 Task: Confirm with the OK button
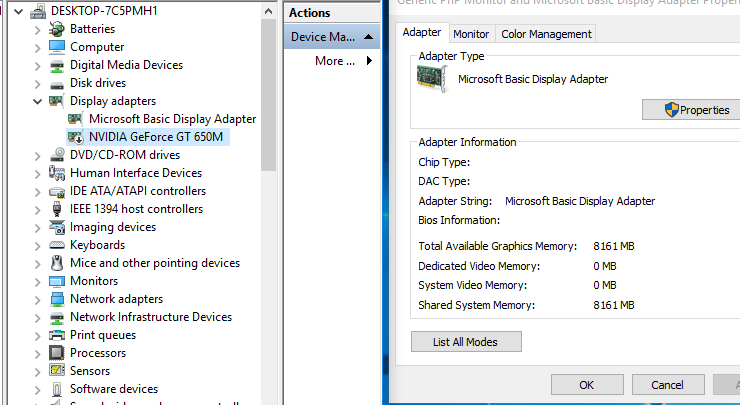point(587,385)
